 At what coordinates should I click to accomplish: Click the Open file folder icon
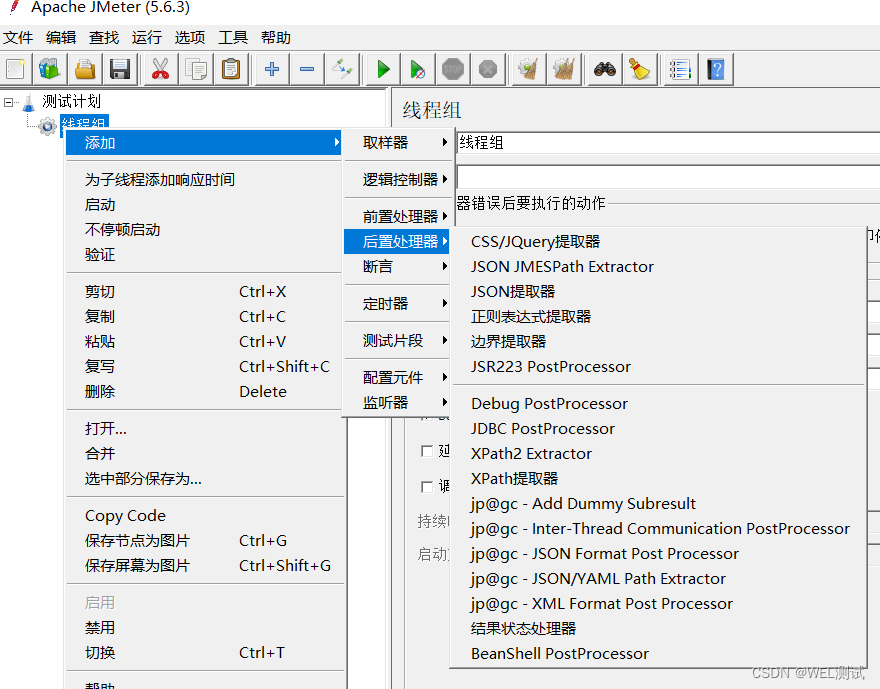tap(85, 69)
